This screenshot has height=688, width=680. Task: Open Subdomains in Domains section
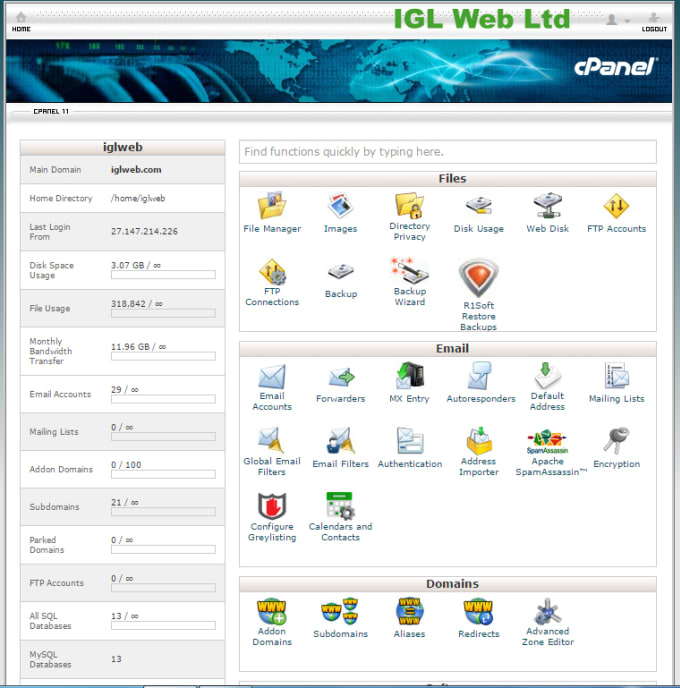tap(340, 618)
